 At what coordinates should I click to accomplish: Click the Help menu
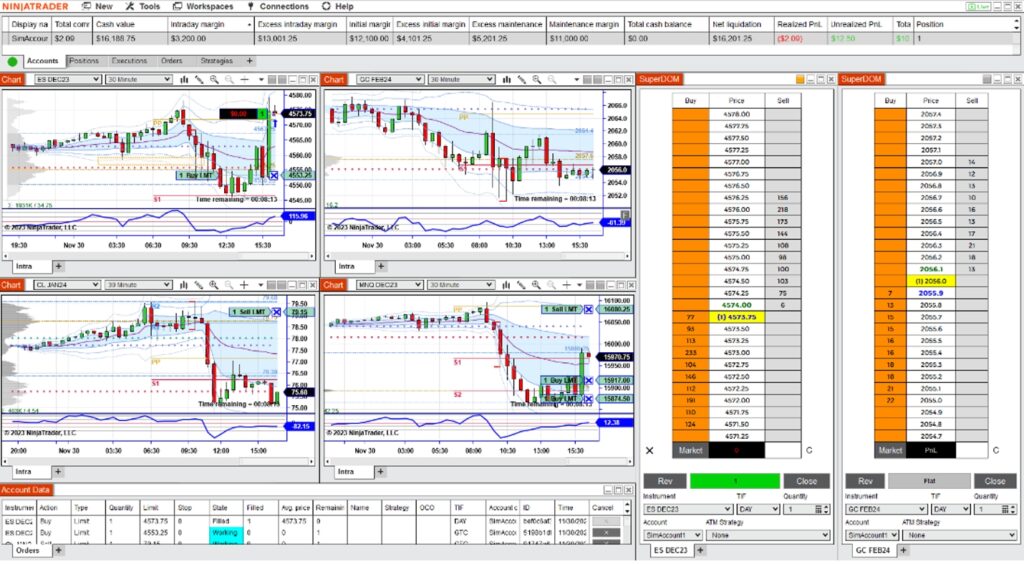338,7
